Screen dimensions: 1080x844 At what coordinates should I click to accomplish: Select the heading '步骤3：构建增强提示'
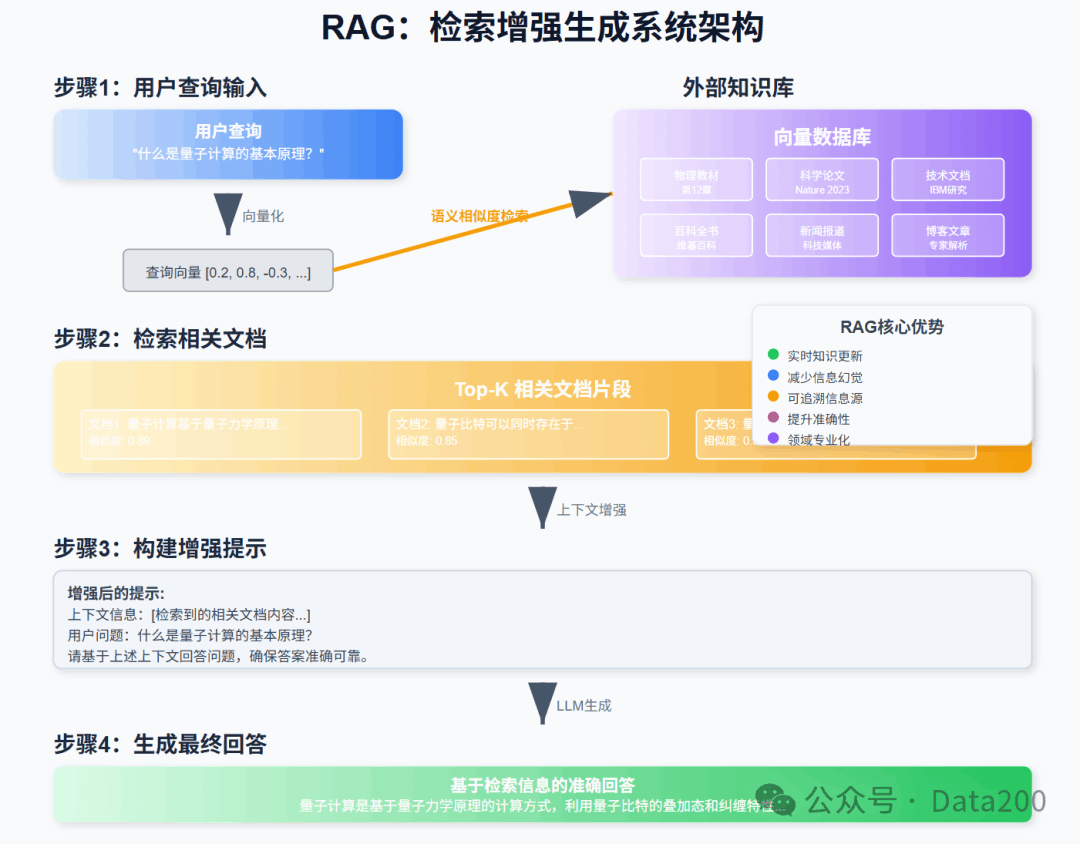point(160,548)
